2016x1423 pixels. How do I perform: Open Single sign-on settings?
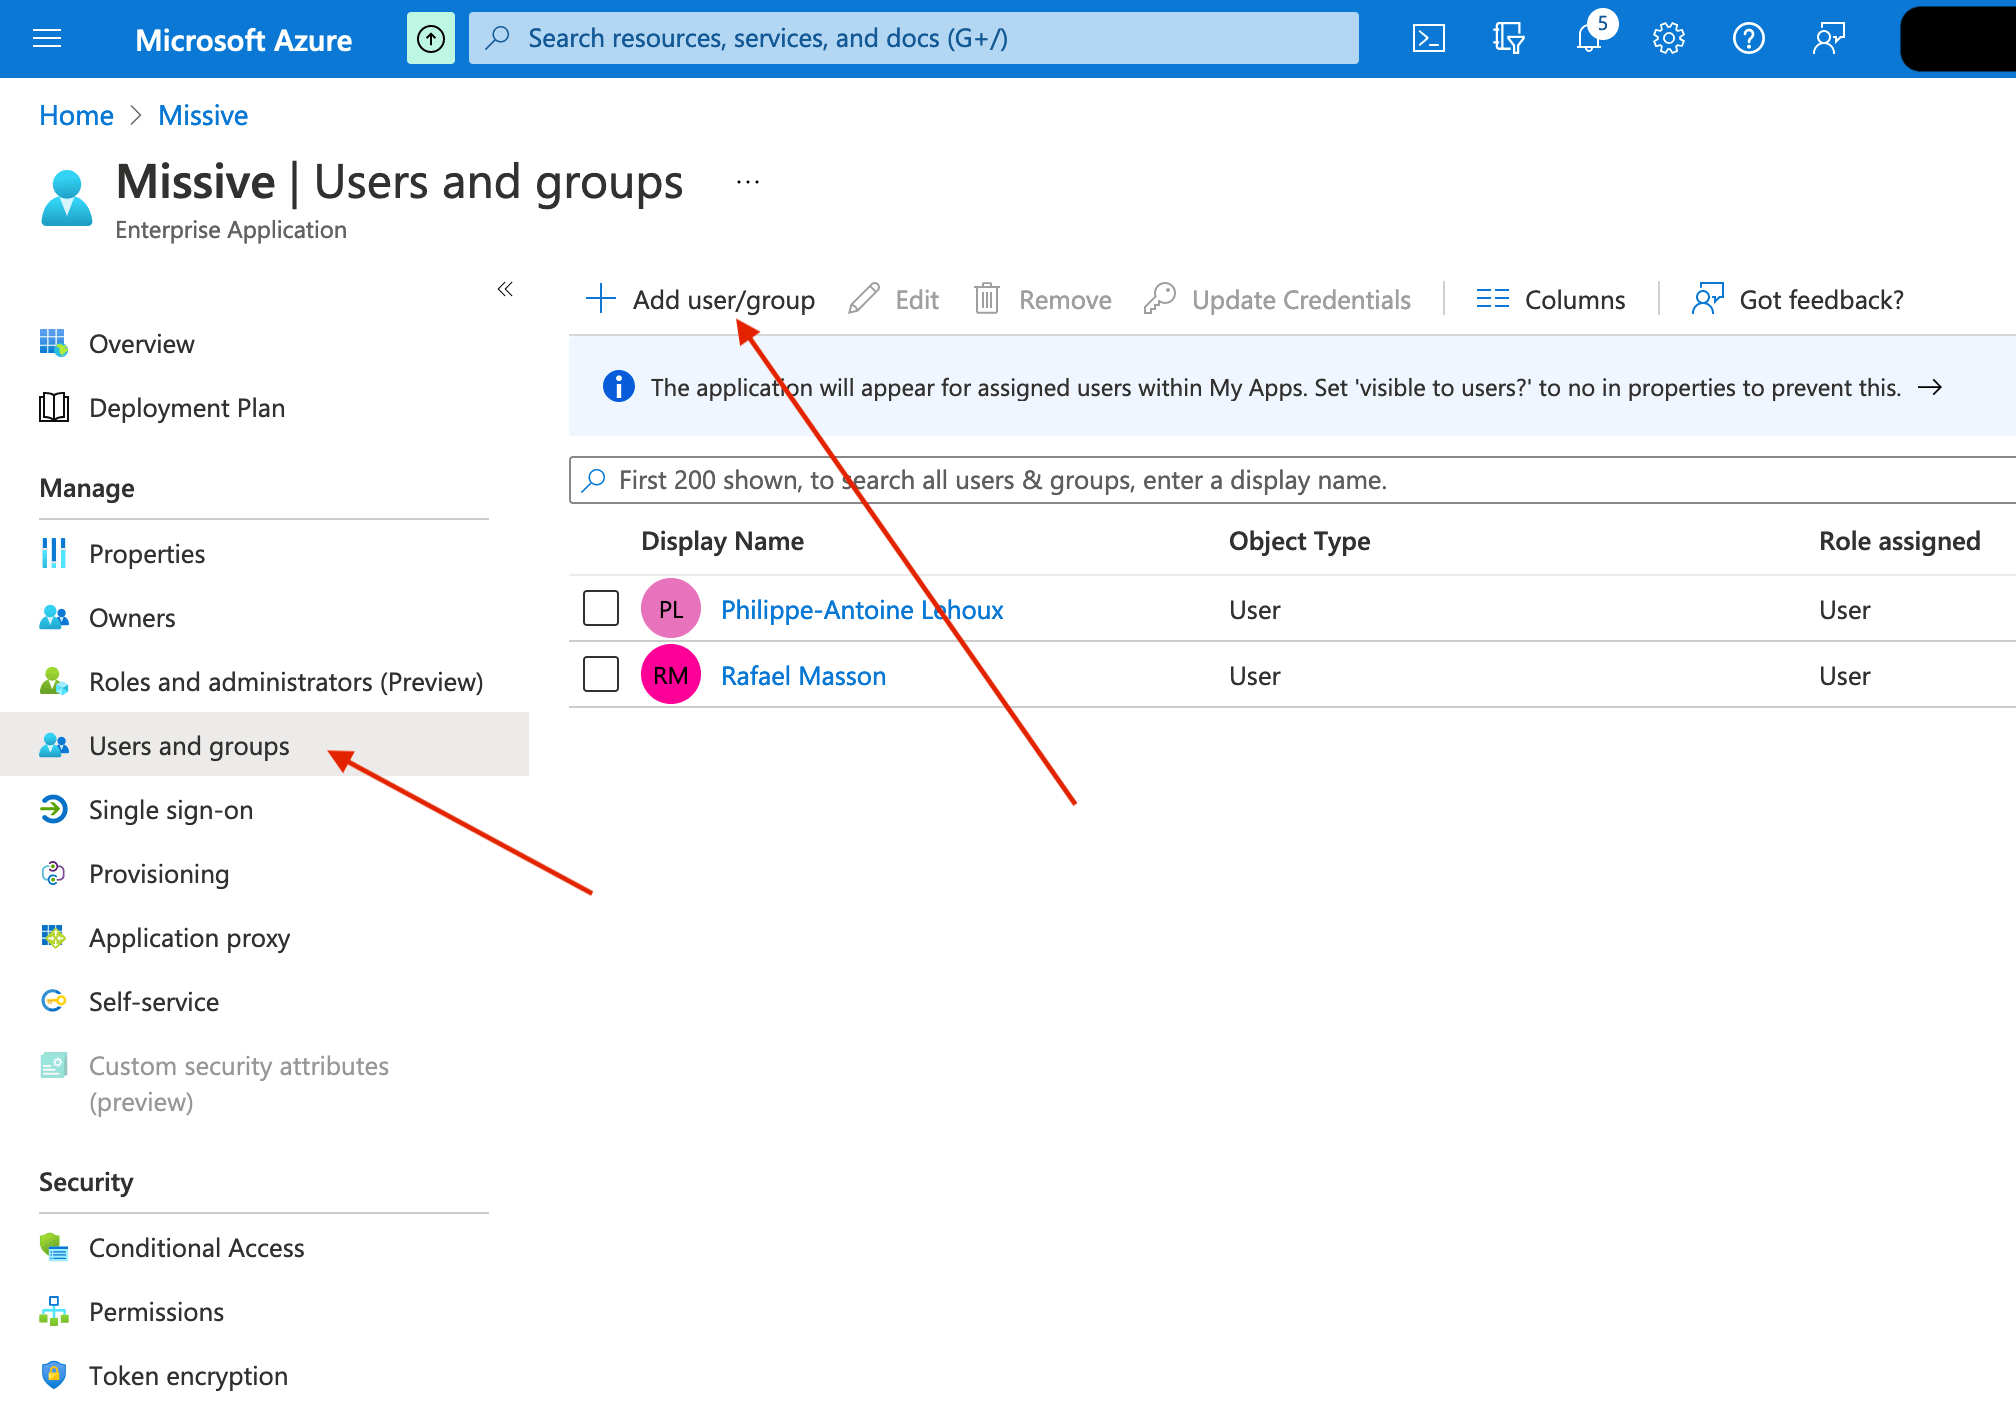[171, 810]
